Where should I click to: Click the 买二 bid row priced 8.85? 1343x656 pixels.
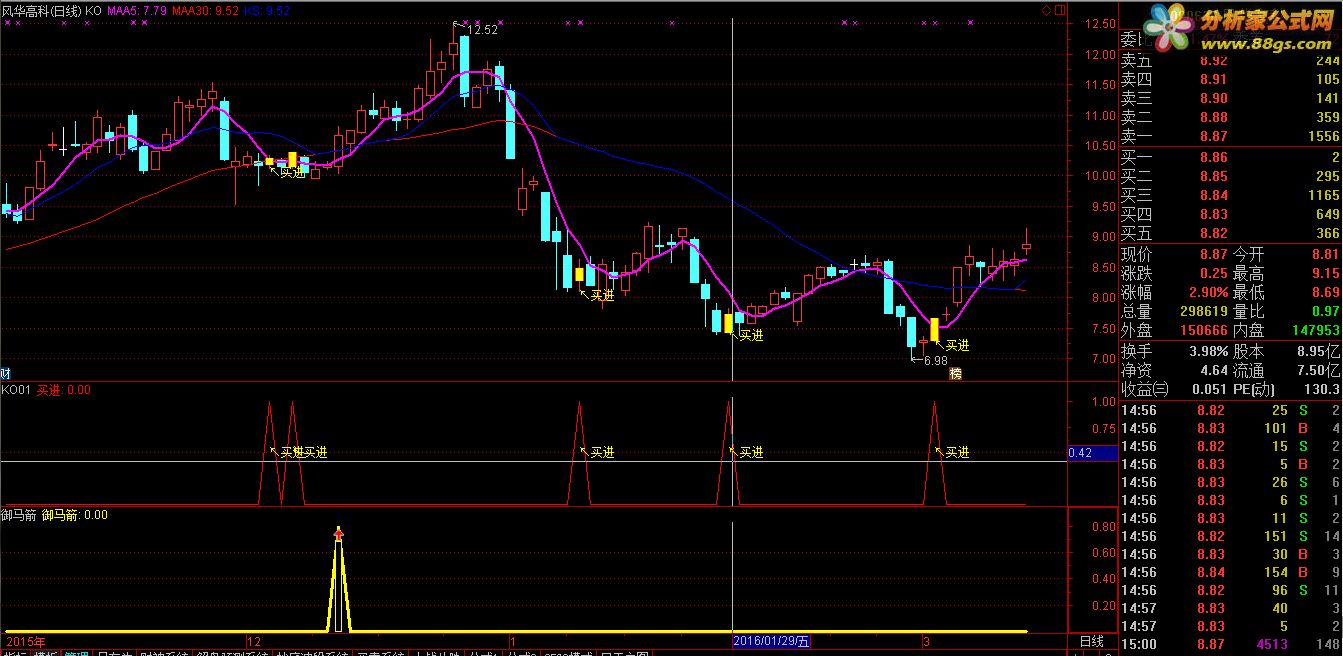coord(1229,176)
